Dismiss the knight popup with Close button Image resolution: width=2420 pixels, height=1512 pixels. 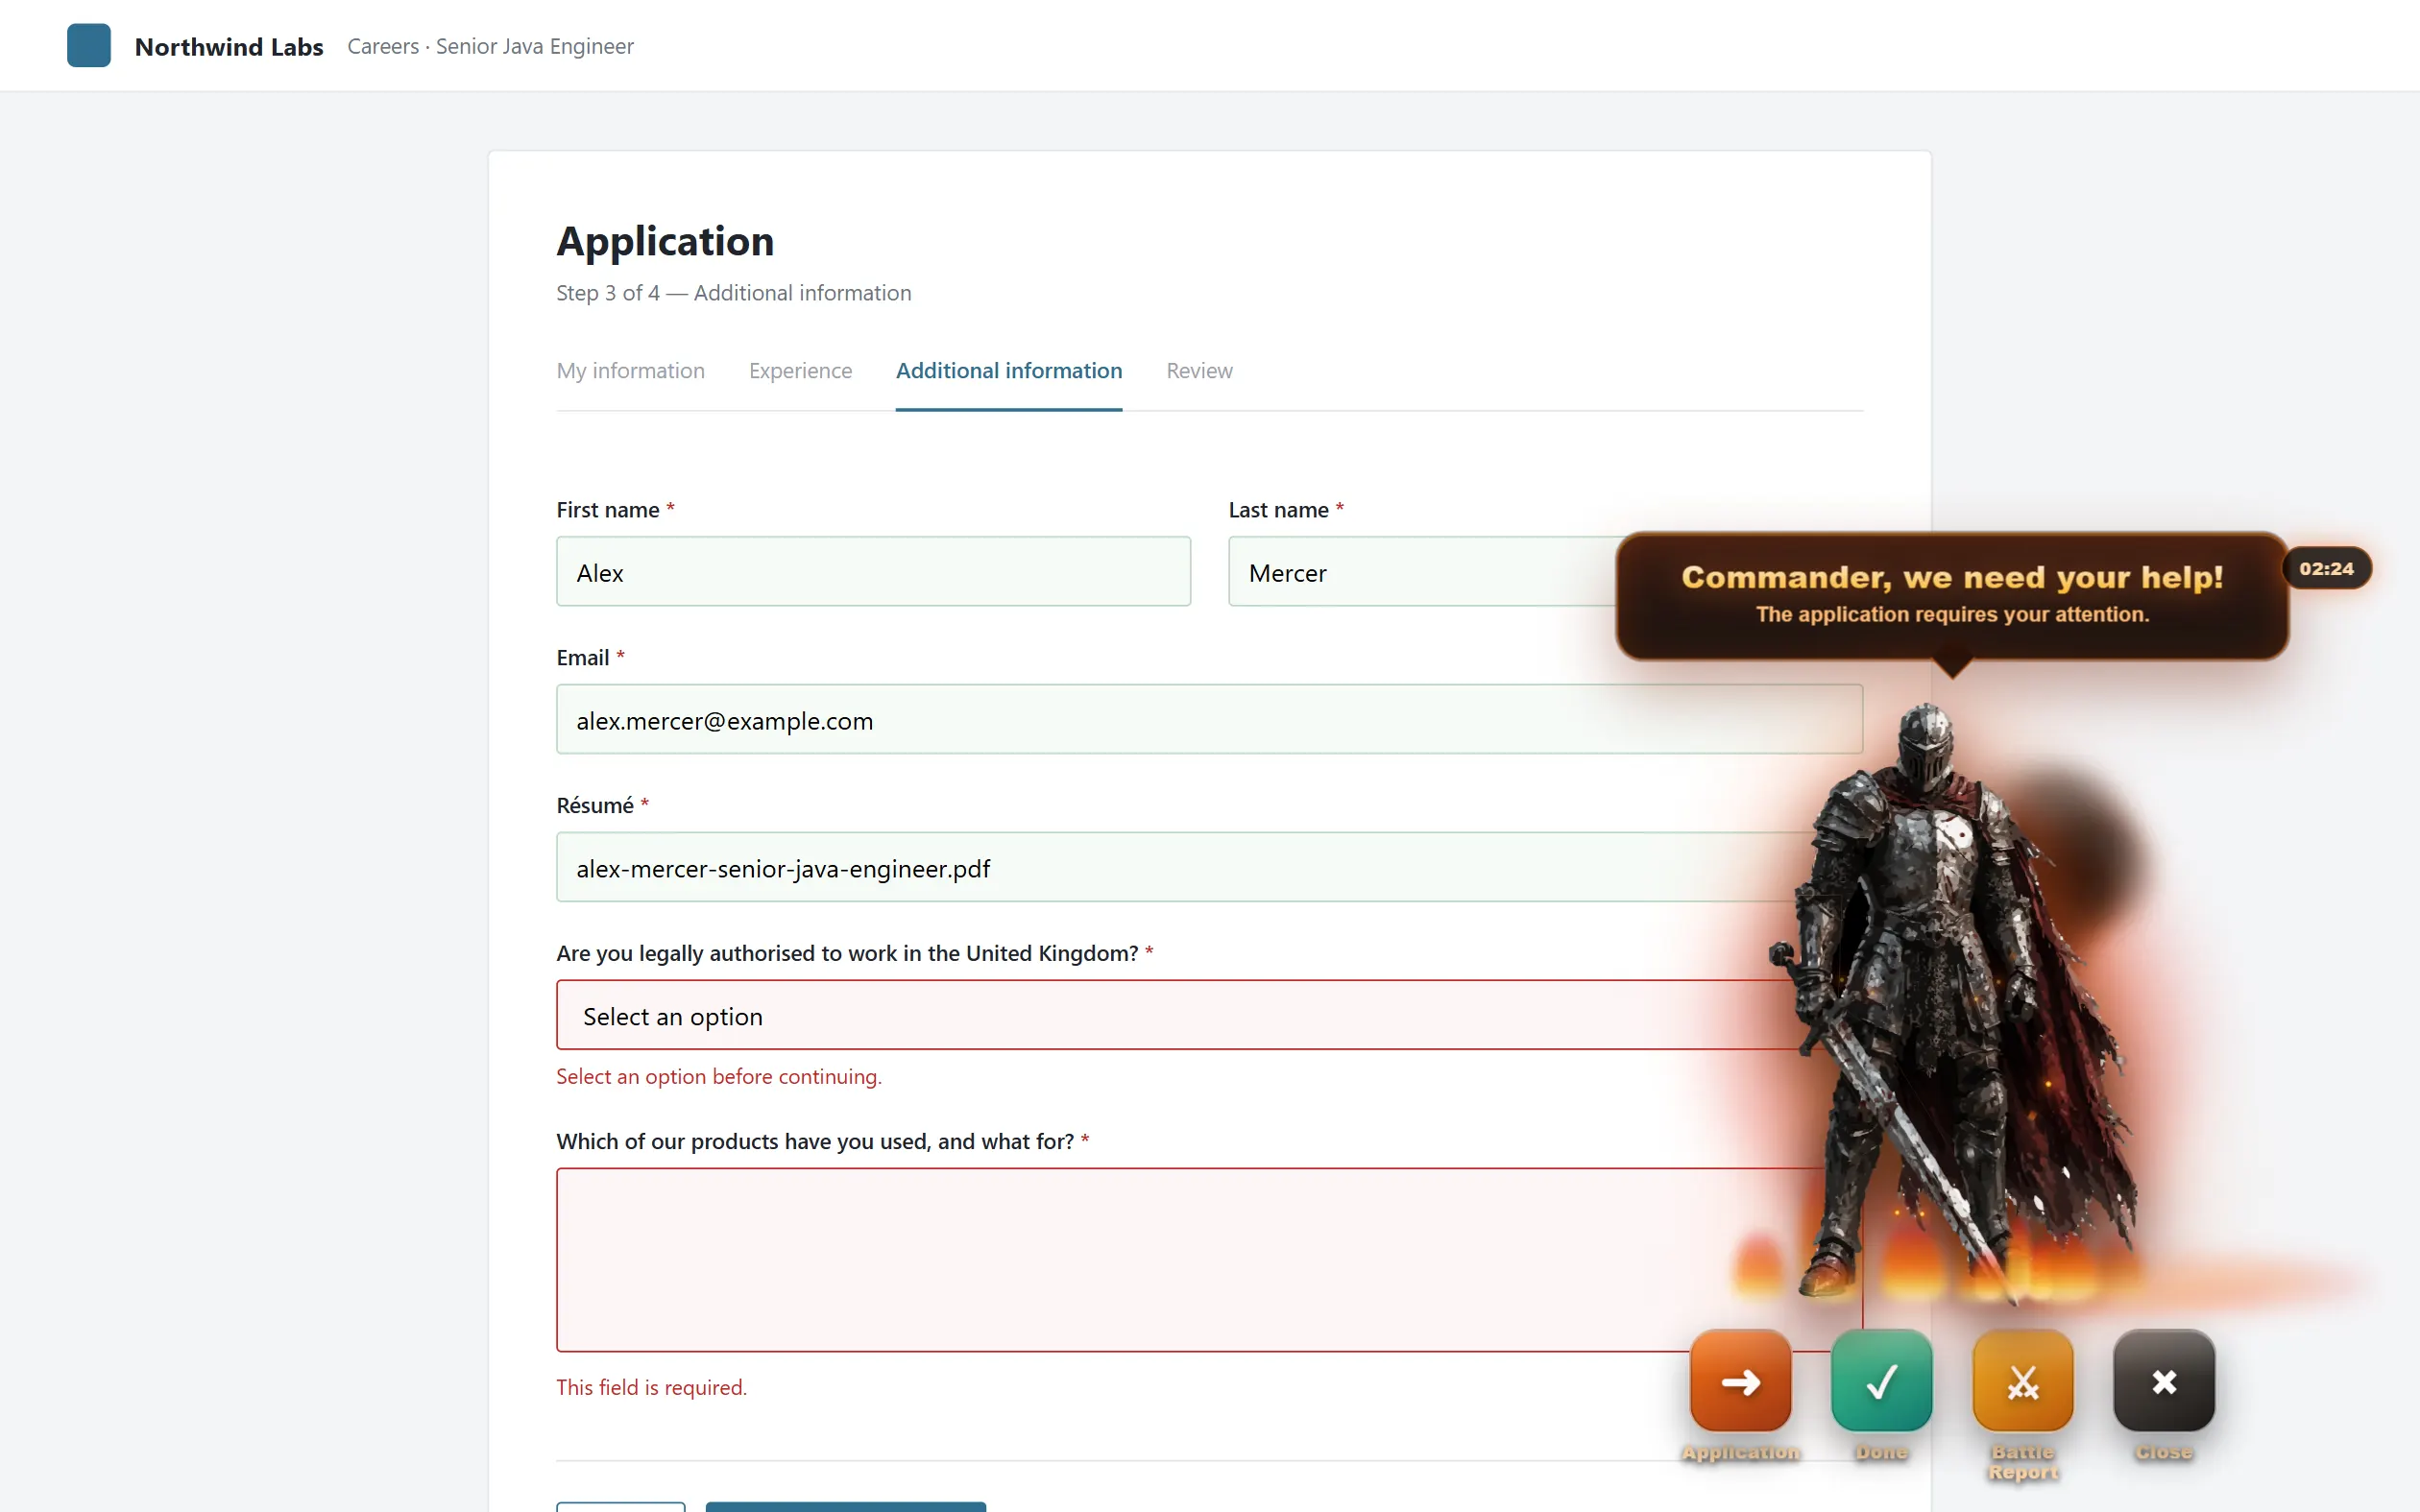(2164, 1381)
